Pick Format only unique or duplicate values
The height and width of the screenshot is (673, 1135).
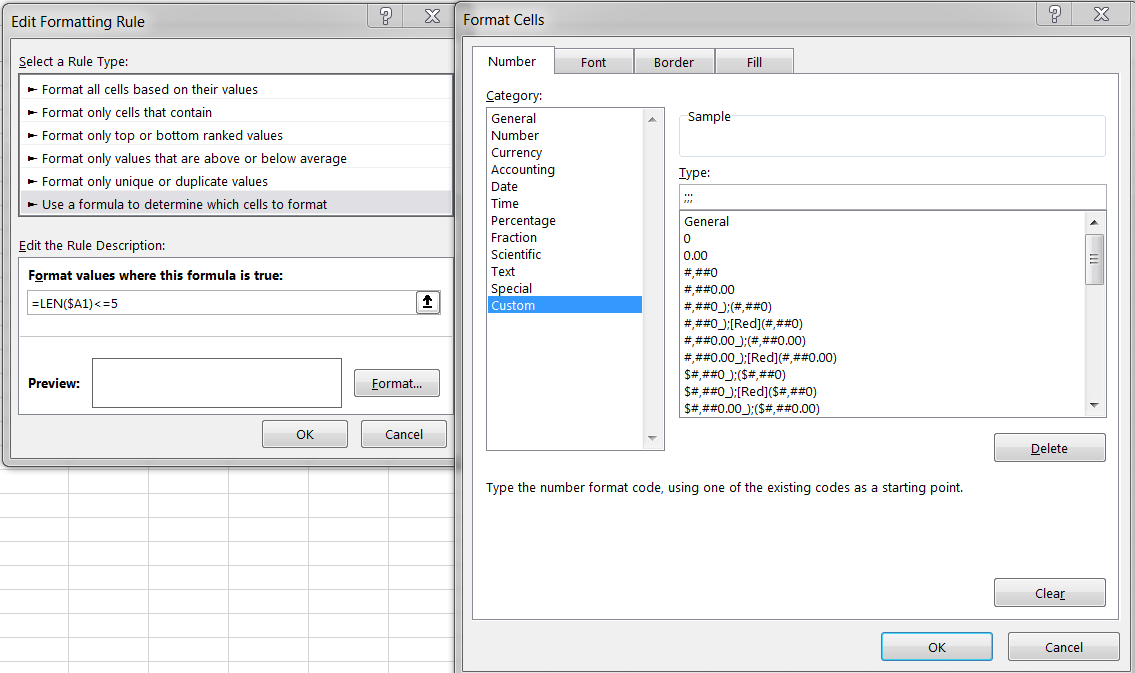click(x=236, y=182)
